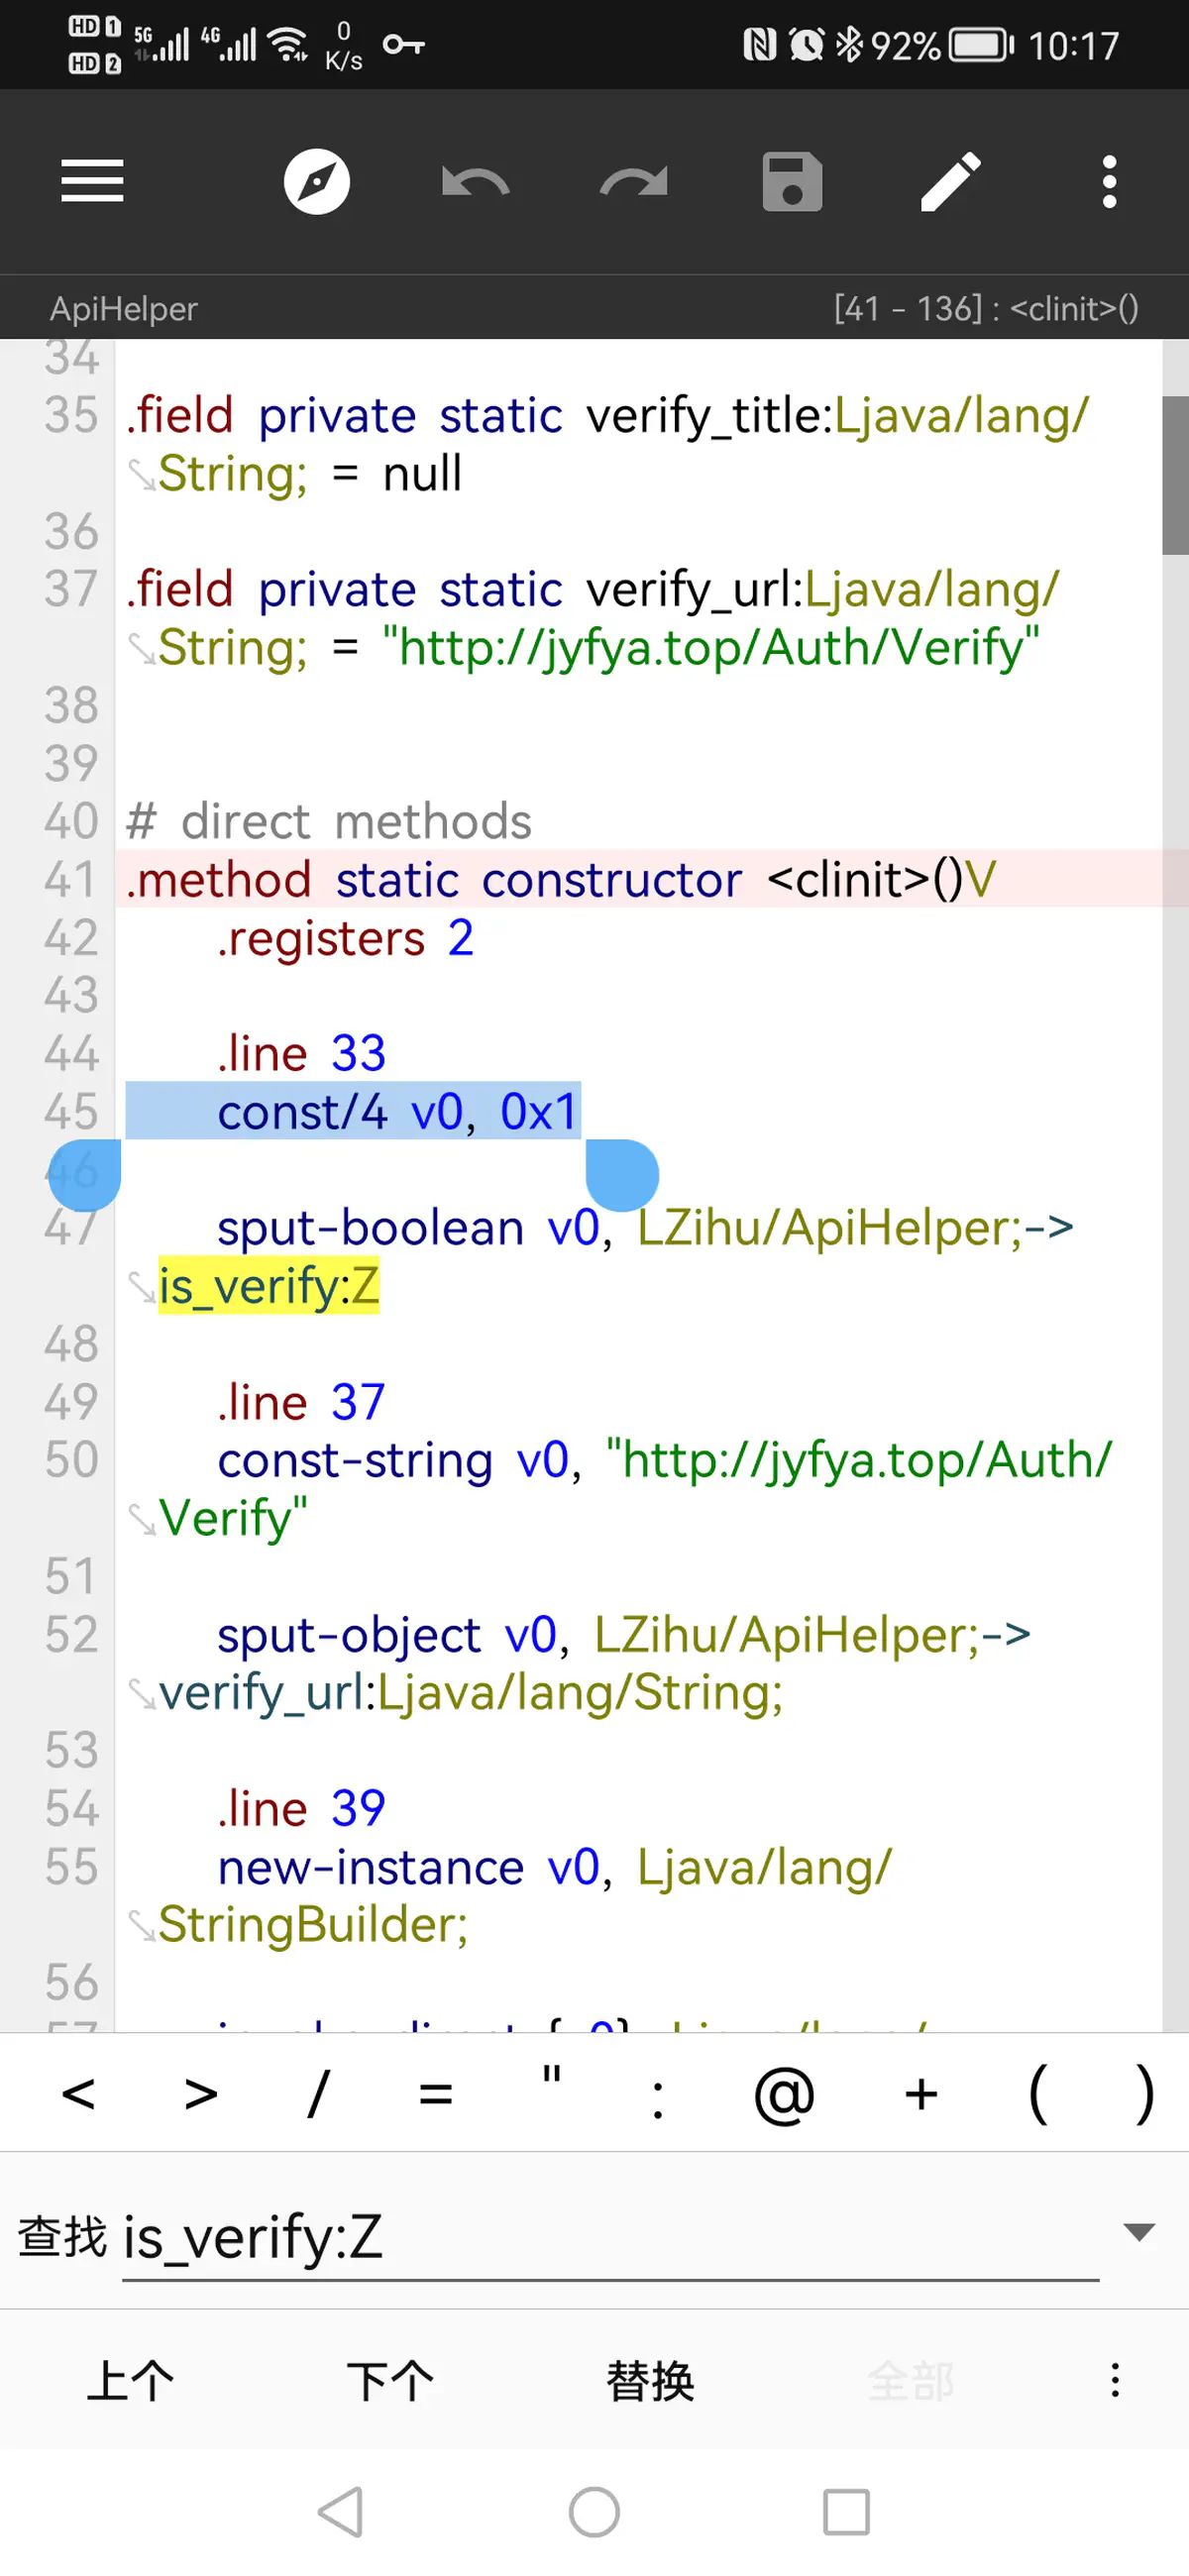Tap the ApiHelper file title
The image size is (1189, 2576).
[x=124, y=308]
